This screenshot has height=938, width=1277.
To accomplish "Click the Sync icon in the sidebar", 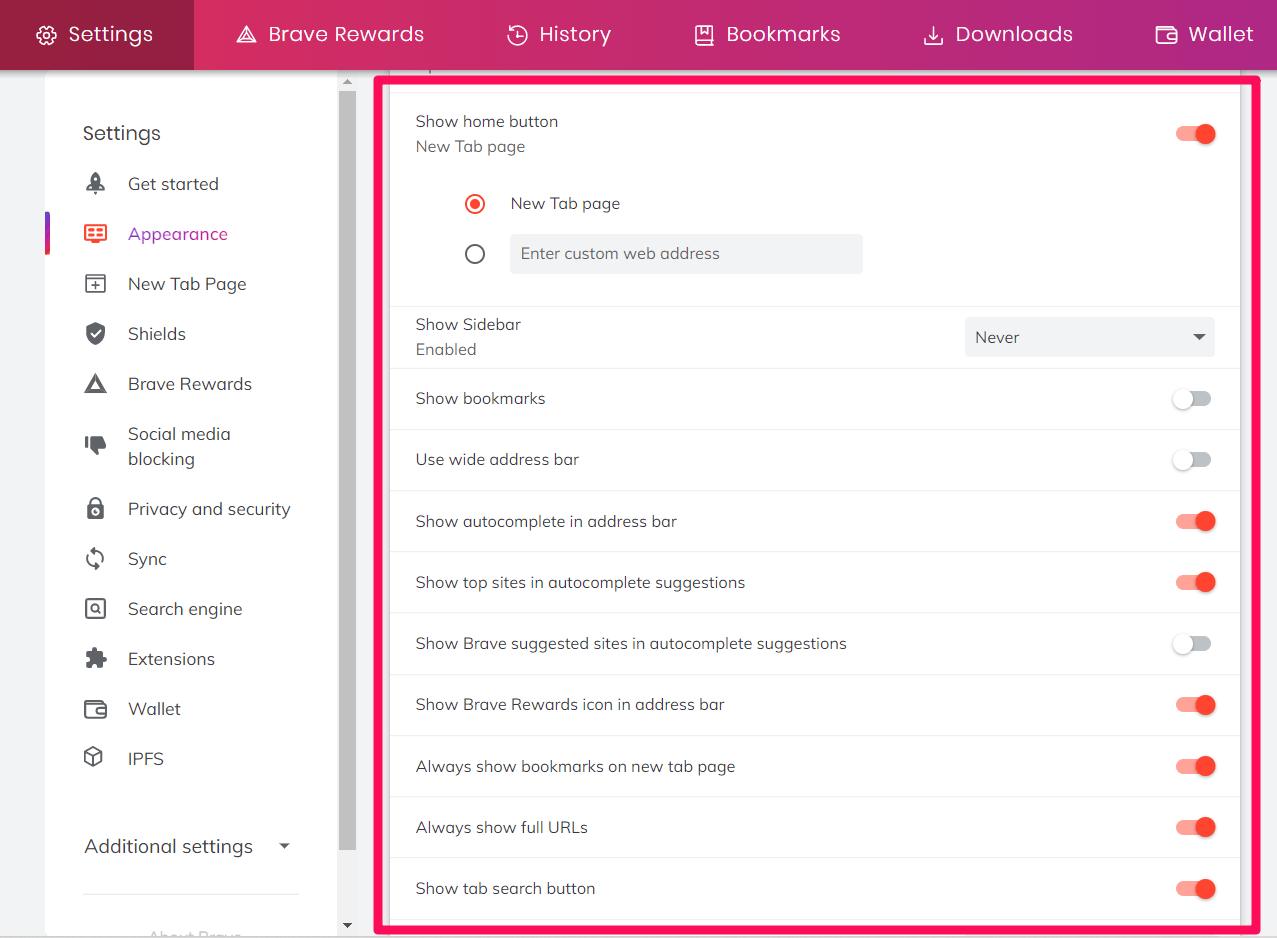I will (x=95, y=558).
